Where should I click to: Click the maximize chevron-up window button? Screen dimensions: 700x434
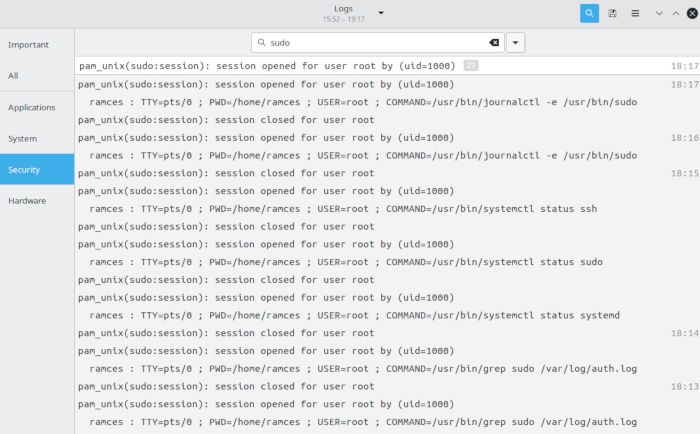[x=676, y=13]
